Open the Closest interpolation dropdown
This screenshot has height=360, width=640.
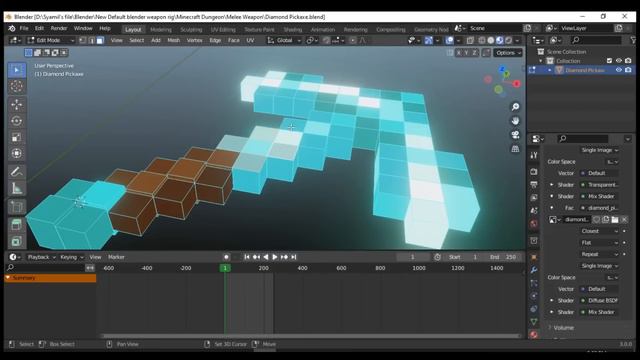pyautogui.click(x=599, y=231)
